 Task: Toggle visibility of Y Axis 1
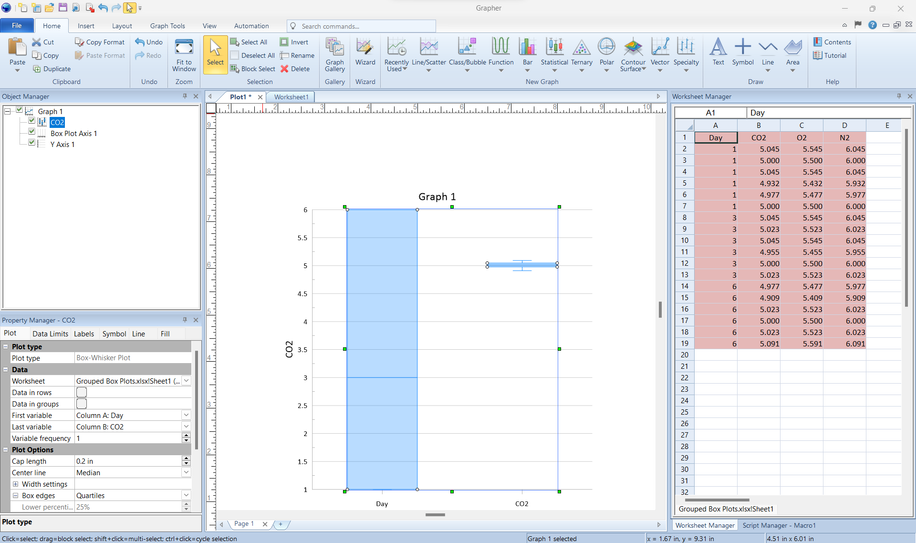pyautogui.click(x=32, y=144)
